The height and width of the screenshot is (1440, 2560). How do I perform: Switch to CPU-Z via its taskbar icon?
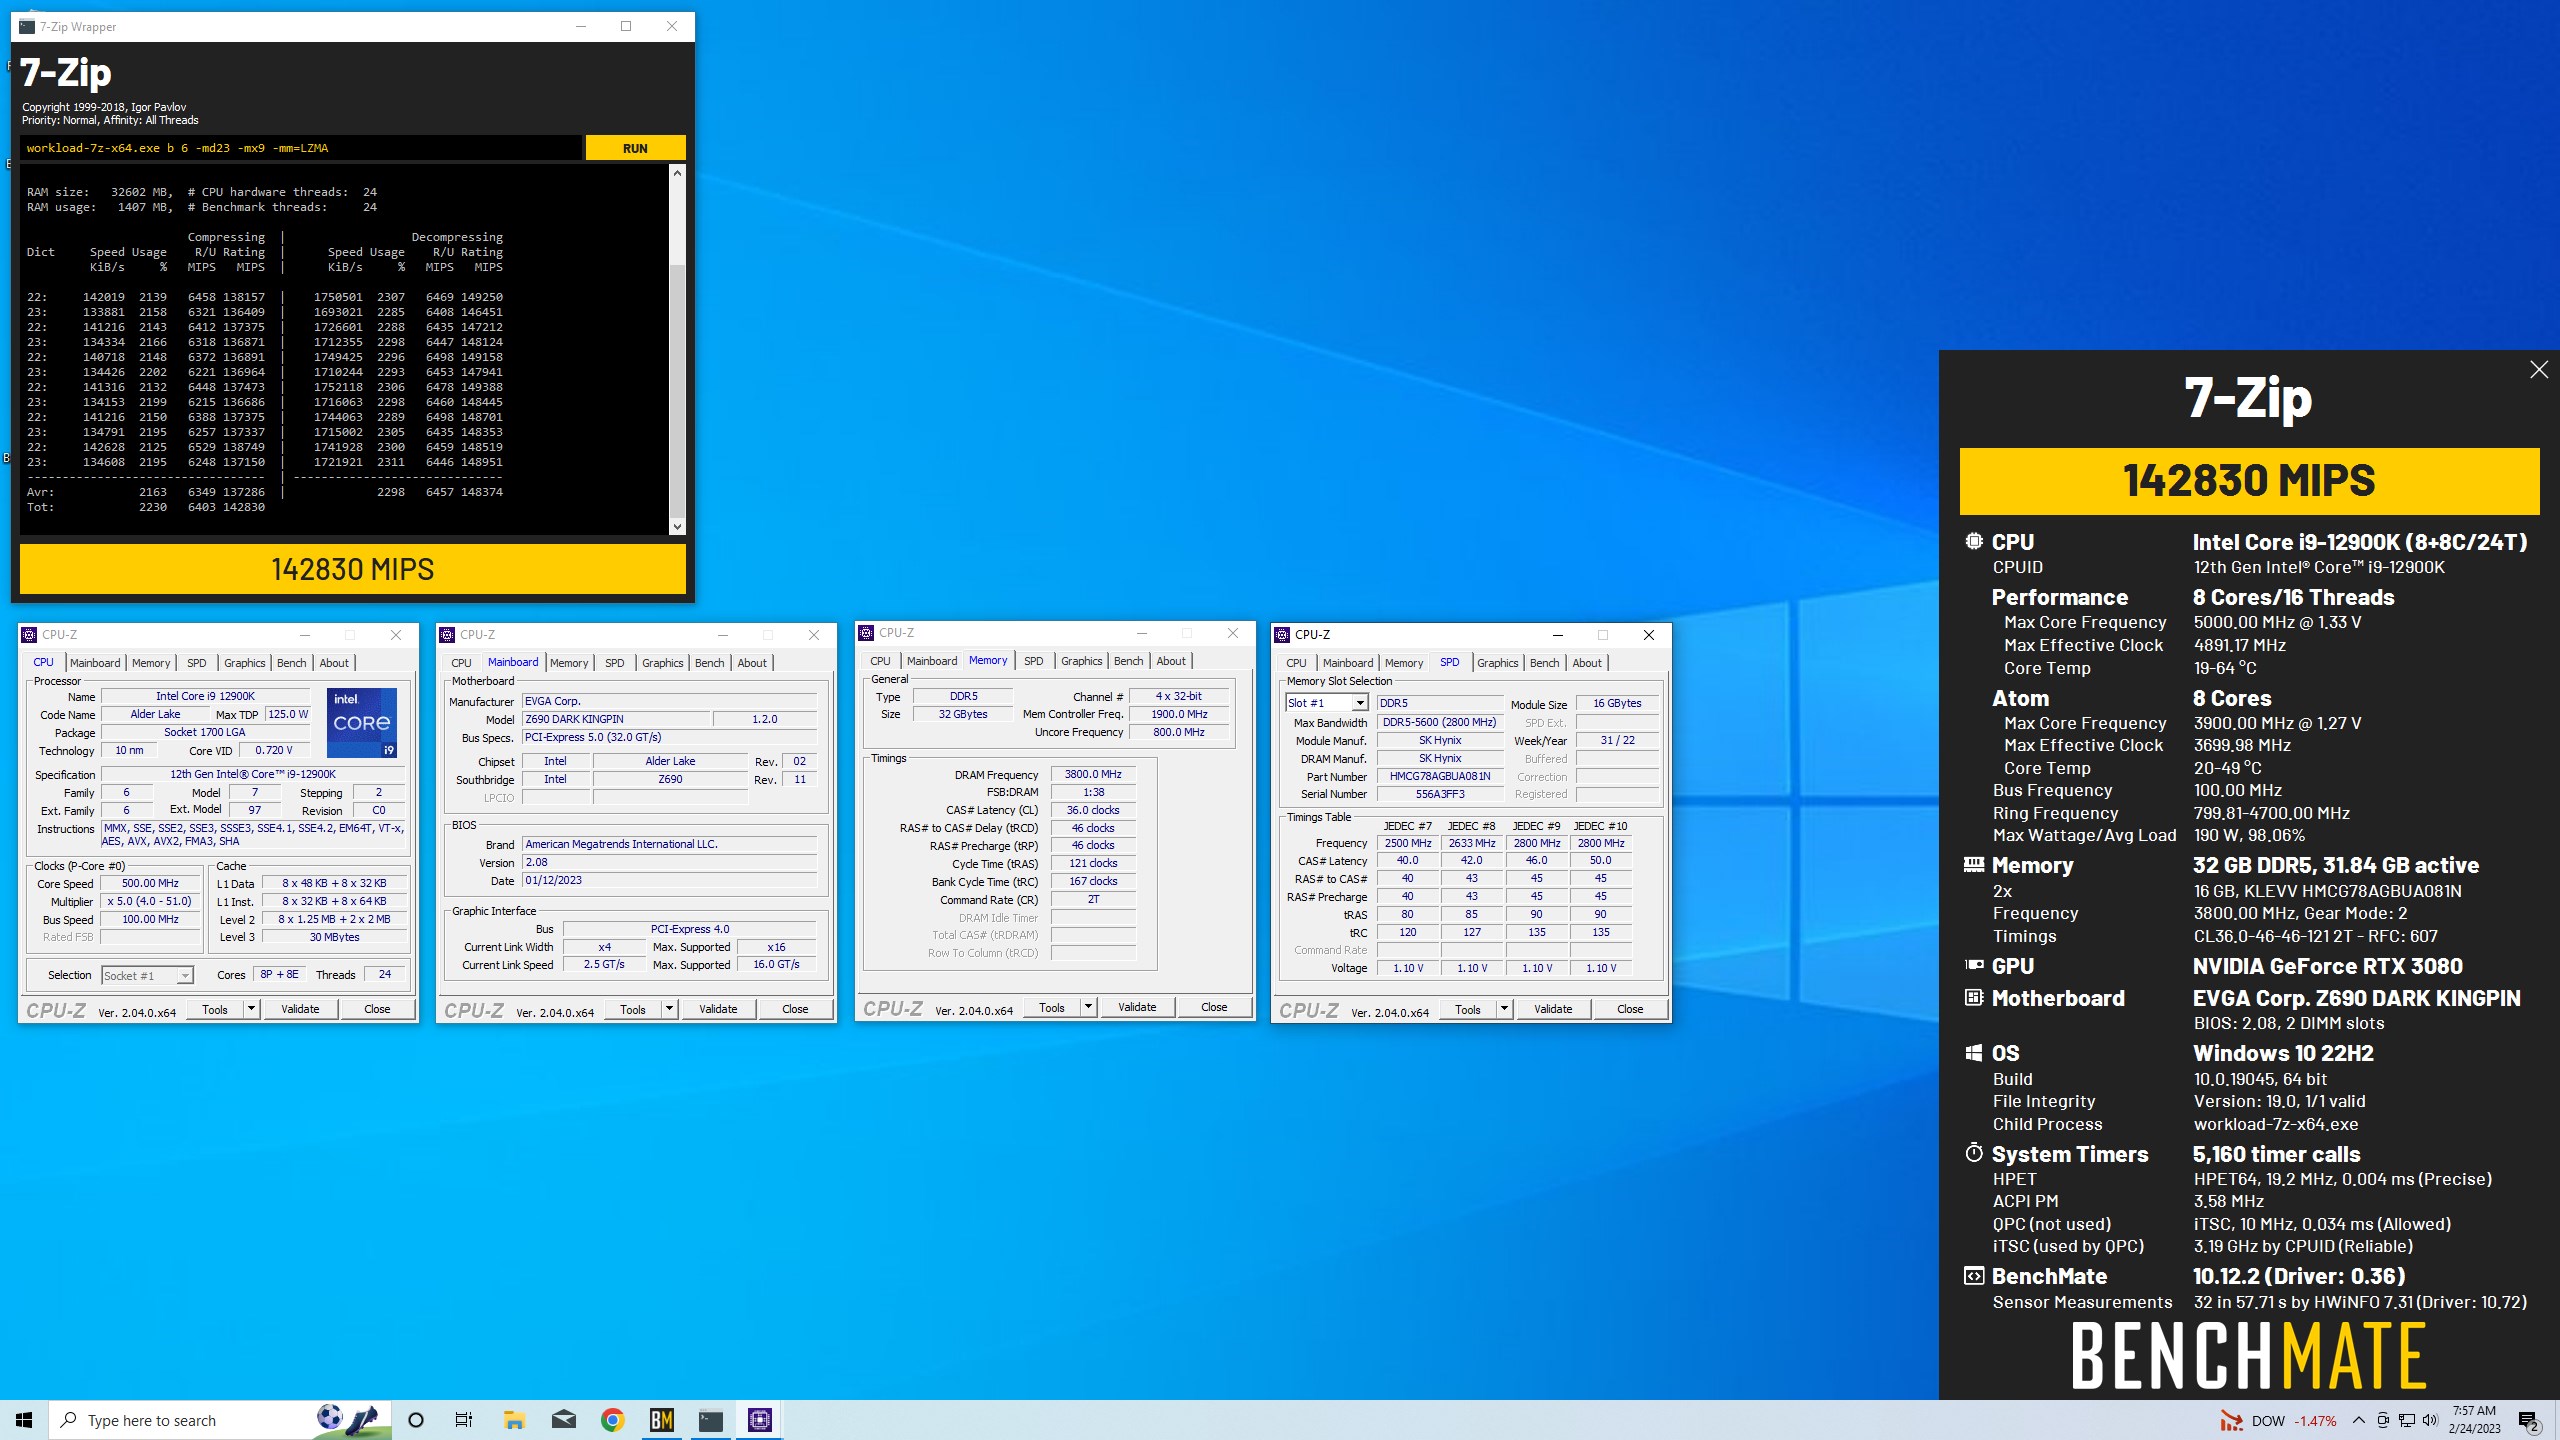(759, 1420)
